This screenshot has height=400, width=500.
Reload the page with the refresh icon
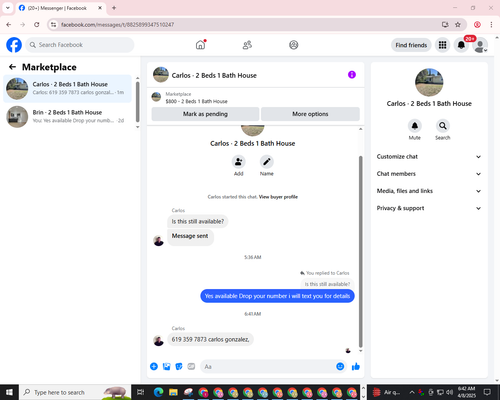37,25
